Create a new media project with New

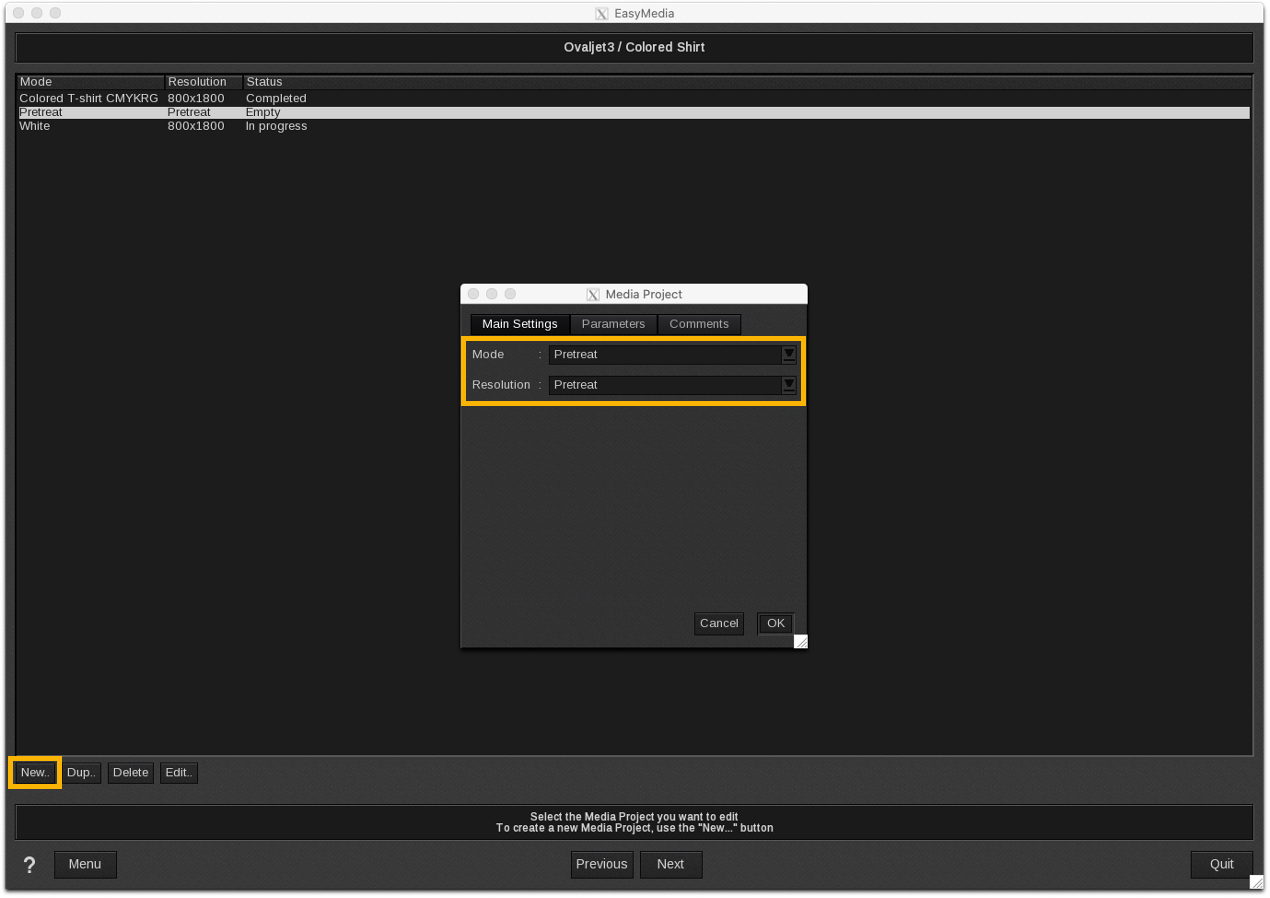point(34,772)
